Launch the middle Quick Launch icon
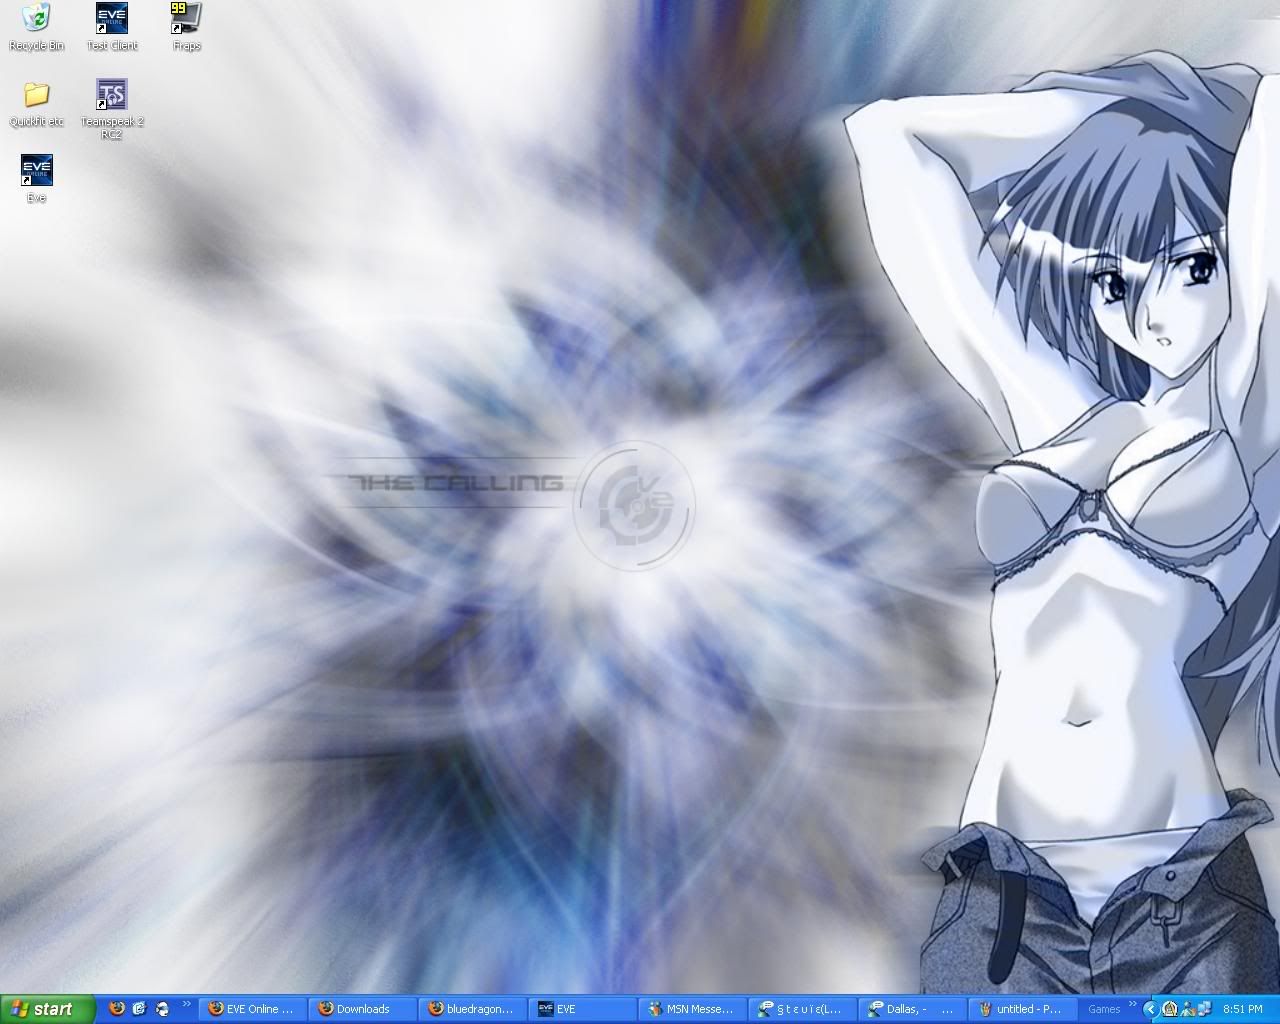The height and width of the screenshot is (1024, 1280). (139, 1009)
